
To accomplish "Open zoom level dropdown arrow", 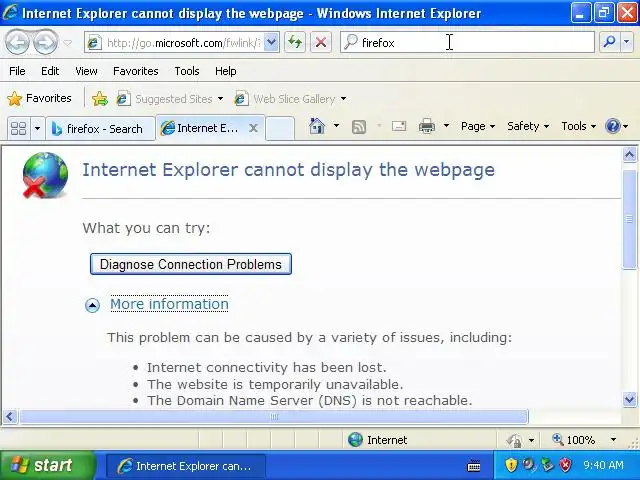I will 613,440.
